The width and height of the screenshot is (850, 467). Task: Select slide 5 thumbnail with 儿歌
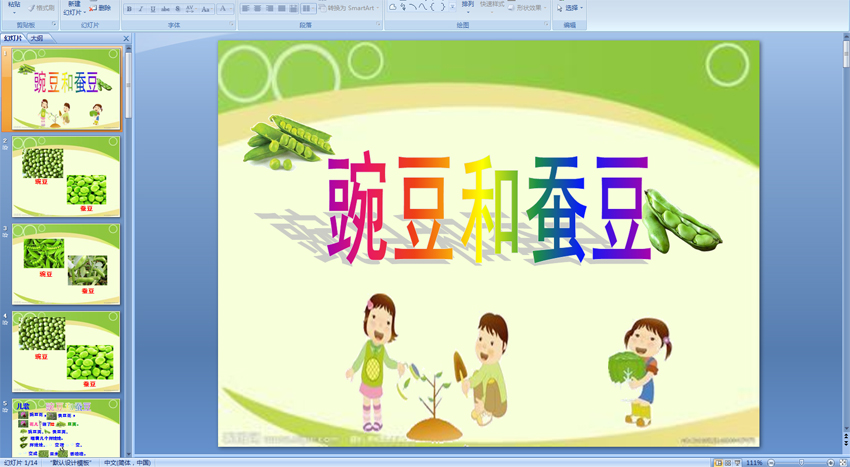(x=66, y=427)
